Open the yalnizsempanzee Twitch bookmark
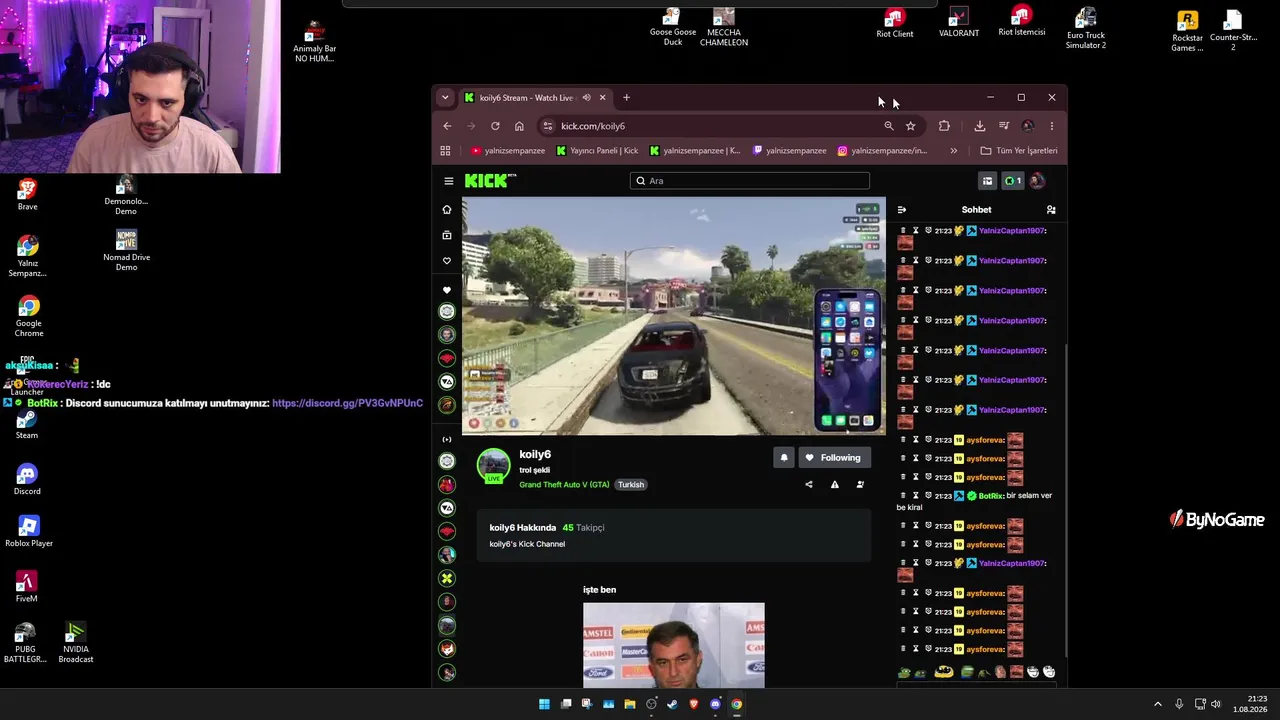This screenshot has height=720, width=1280. [790, 151]
